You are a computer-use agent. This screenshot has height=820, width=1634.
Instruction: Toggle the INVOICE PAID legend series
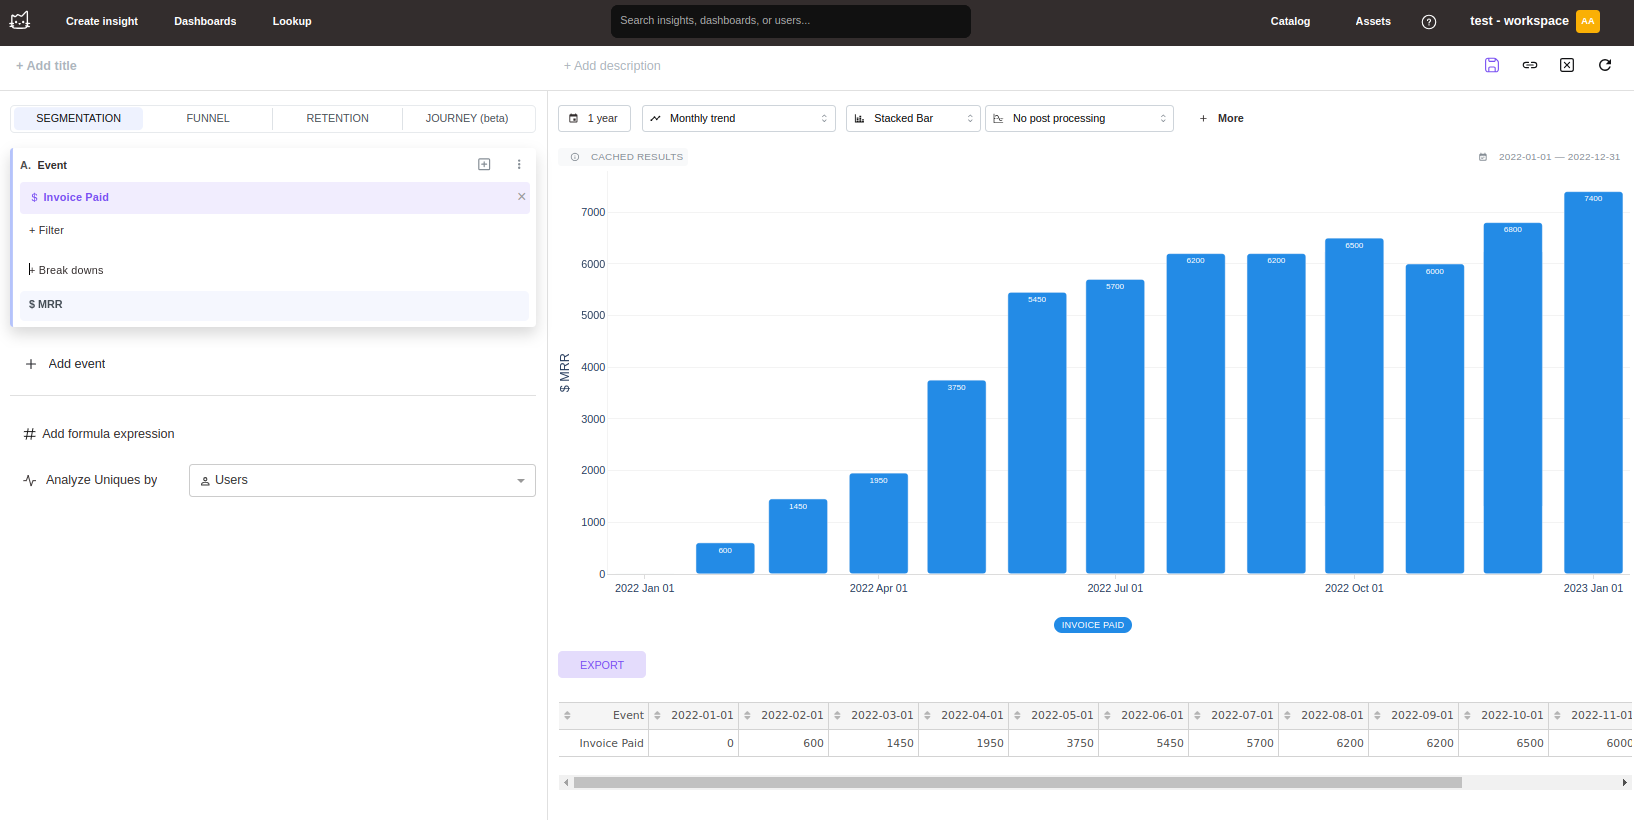point(1092,625)
